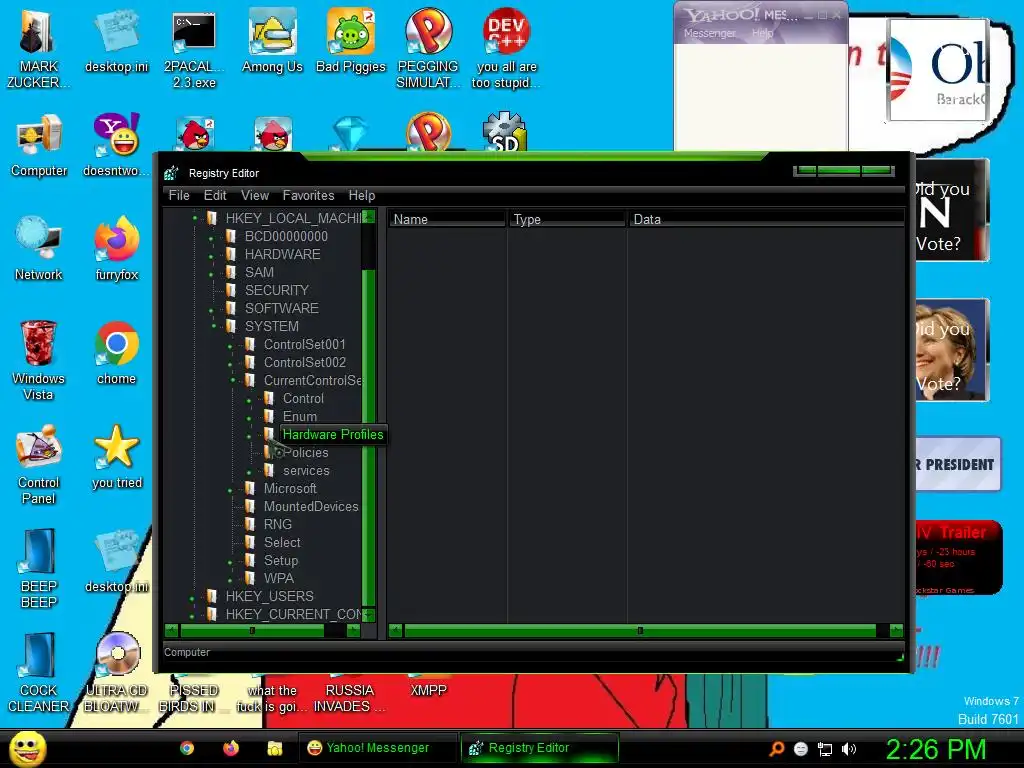Open the BEEP BEEP desktop icon
The width and height of the screenshot is (1024, 768).
[39, 568]
